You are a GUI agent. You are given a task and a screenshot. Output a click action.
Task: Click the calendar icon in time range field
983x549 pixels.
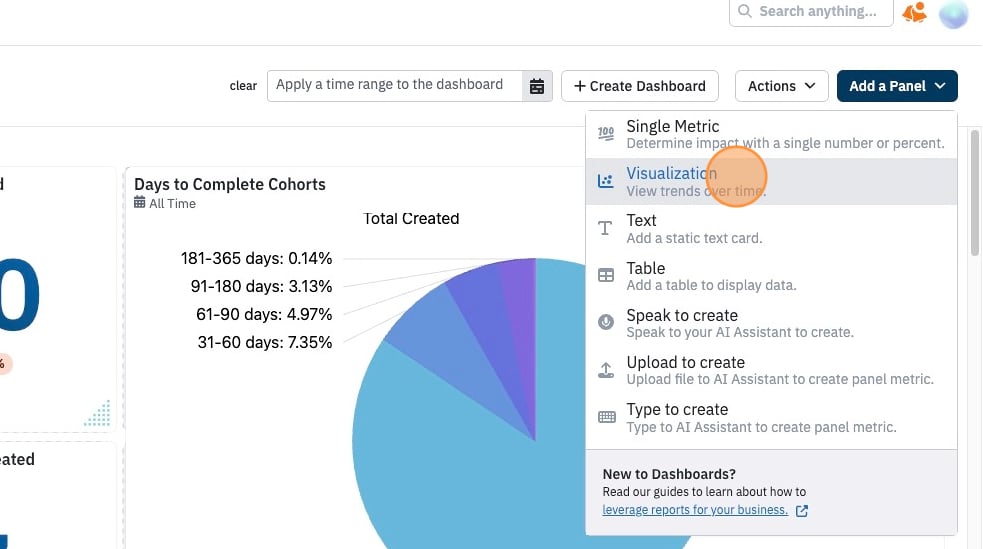pos(537,86)
